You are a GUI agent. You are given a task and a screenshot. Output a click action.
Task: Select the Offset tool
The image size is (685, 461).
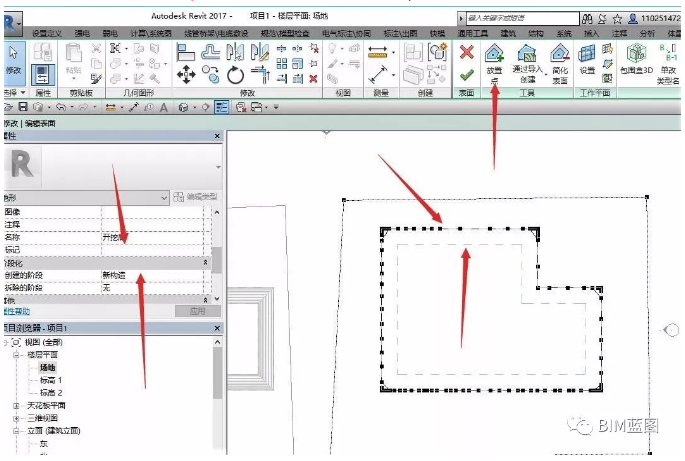coord(211,53)
